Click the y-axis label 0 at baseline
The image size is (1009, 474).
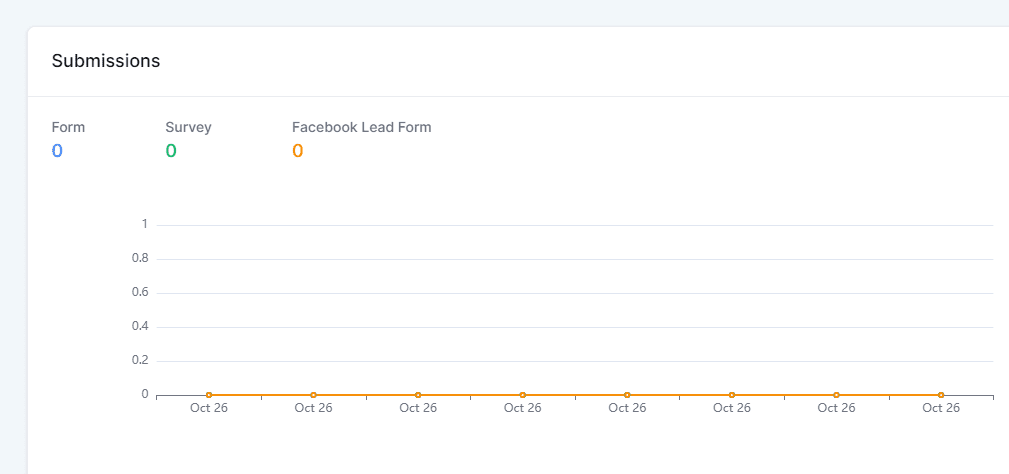(145, 394)
